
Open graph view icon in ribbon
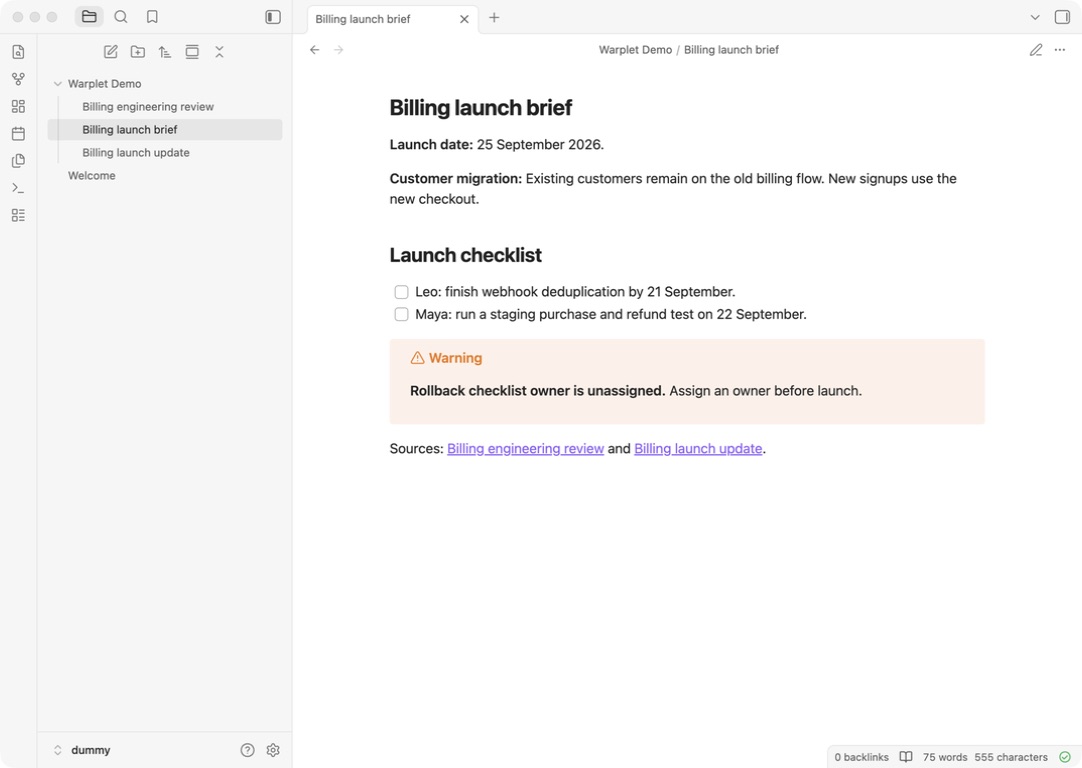[19, 79]
